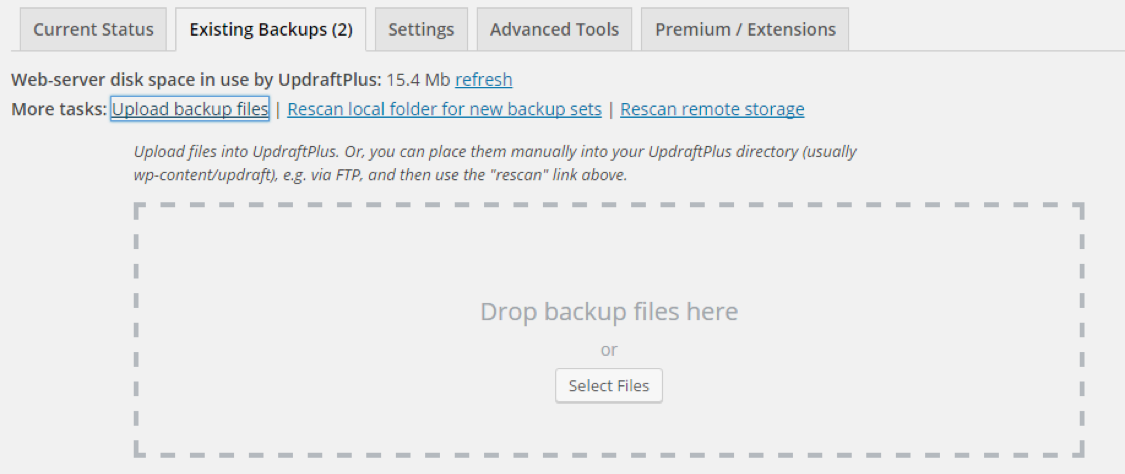
Task: Open the Advanced Tools tab
Action: pos(554,29)
